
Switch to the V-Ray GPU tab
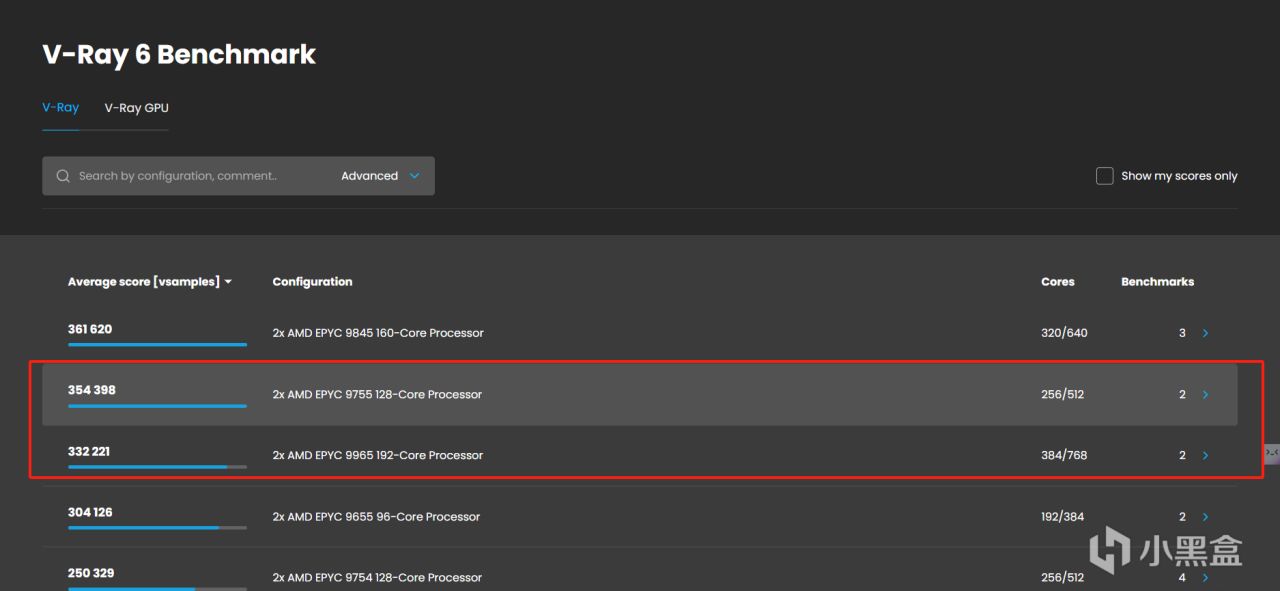tap(136, 108)
